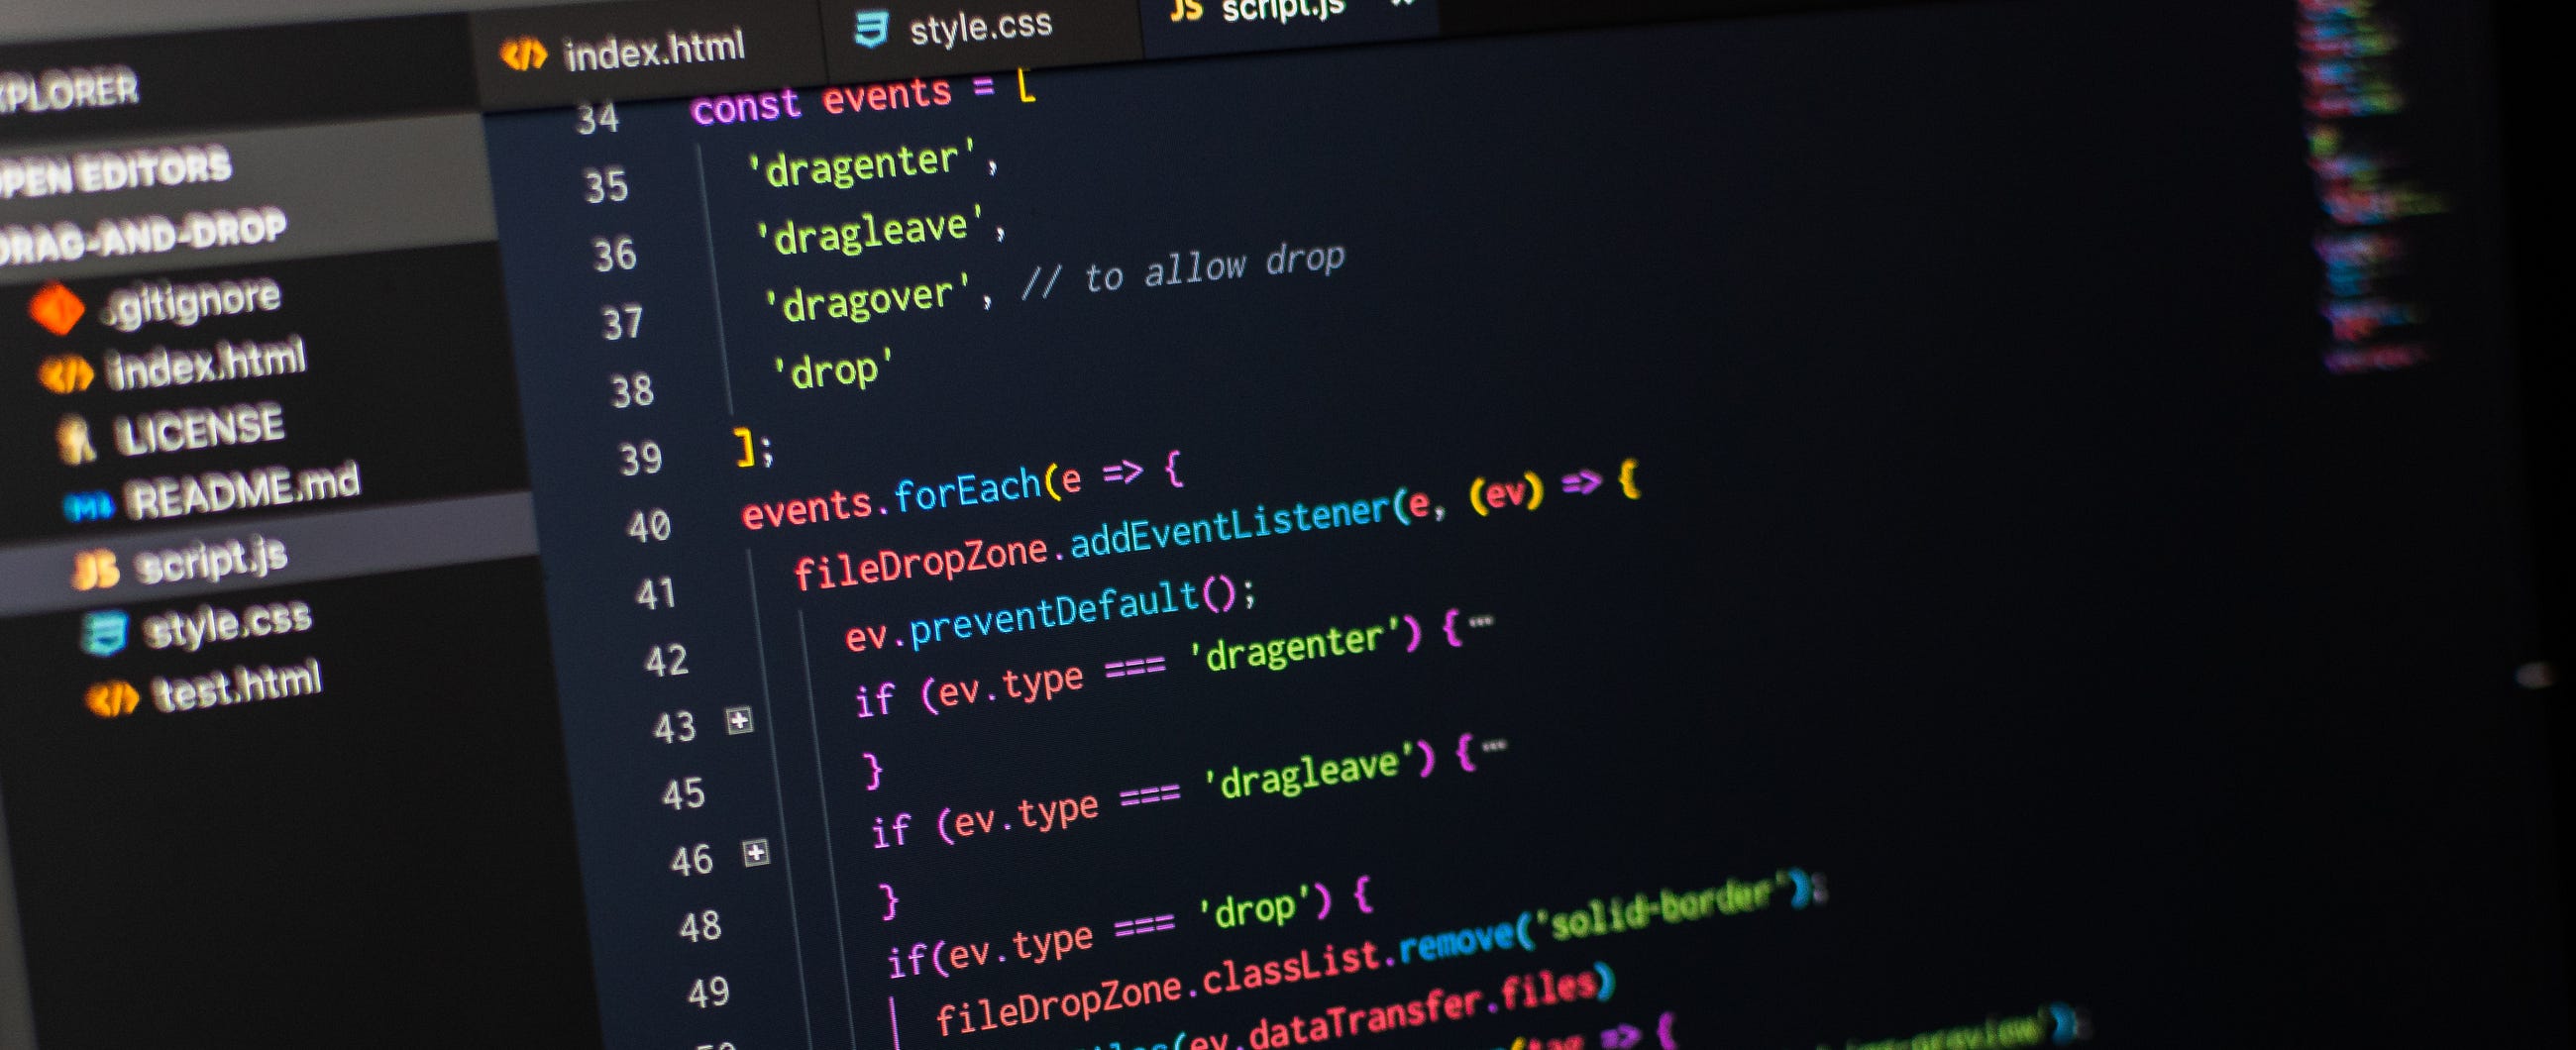Viewport: 2576px width, 1050px height.
Task: Click the HTML icon beside index.html in the explorer
Action: [x=66, y=375]
